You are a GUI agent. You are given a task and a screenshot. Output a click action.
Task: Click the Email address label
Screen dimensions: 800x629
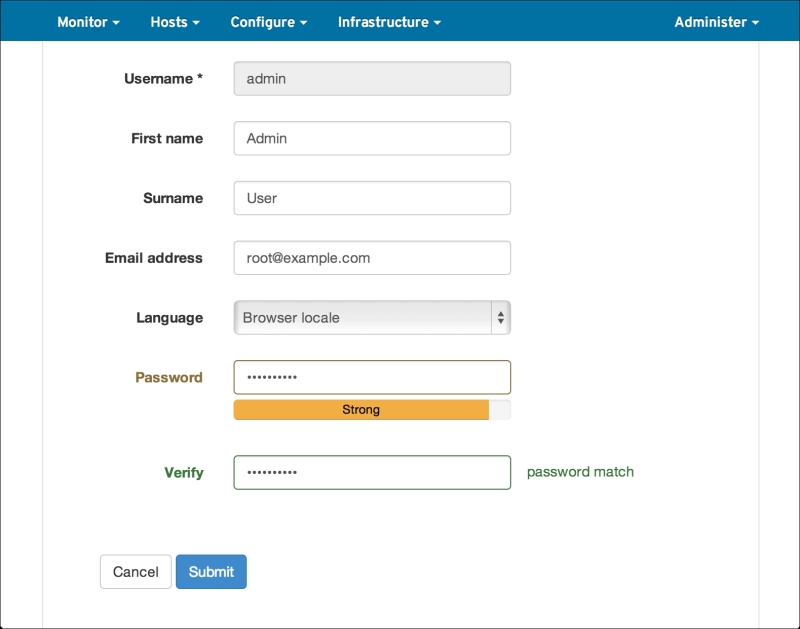153,258
